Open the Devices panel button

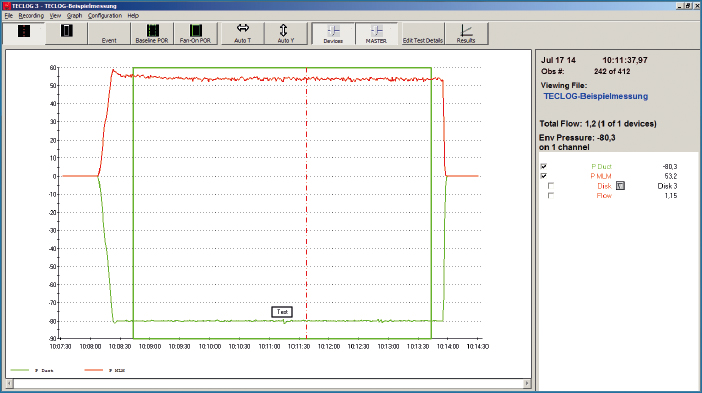333,34
